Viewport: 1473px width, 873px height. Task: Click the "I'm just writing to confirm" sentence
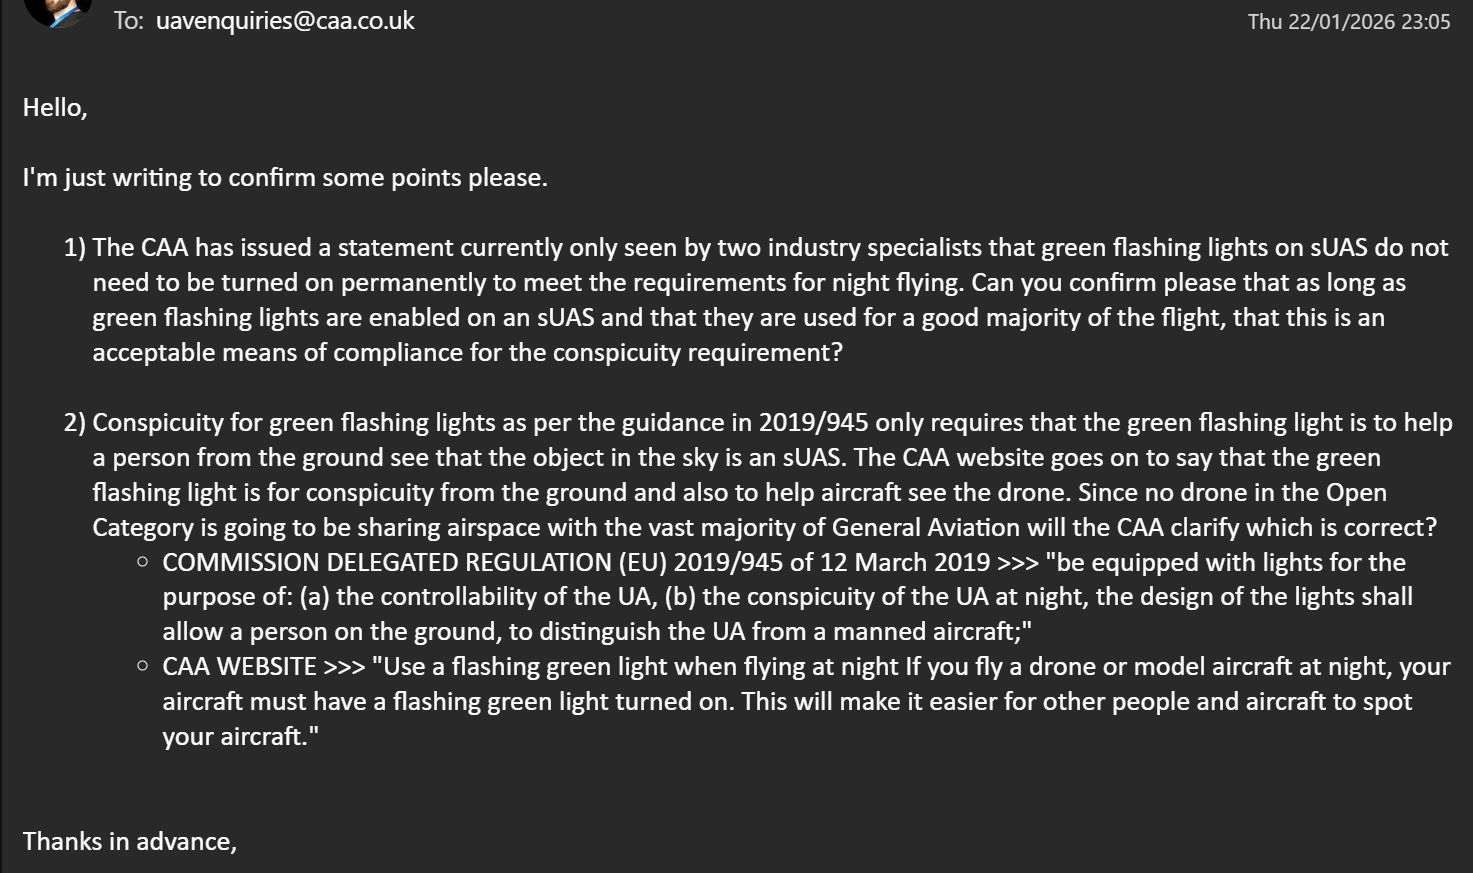285,178
